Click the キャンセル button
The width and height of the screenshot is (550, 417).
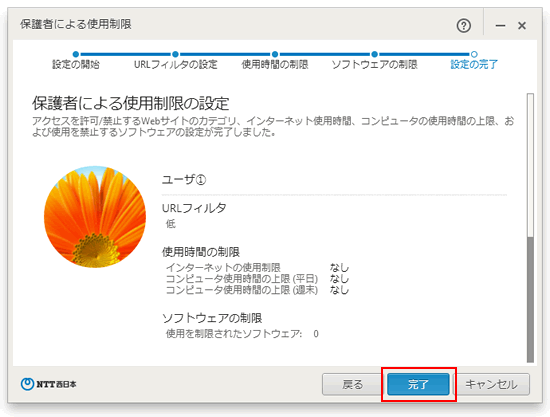[492, 384]
